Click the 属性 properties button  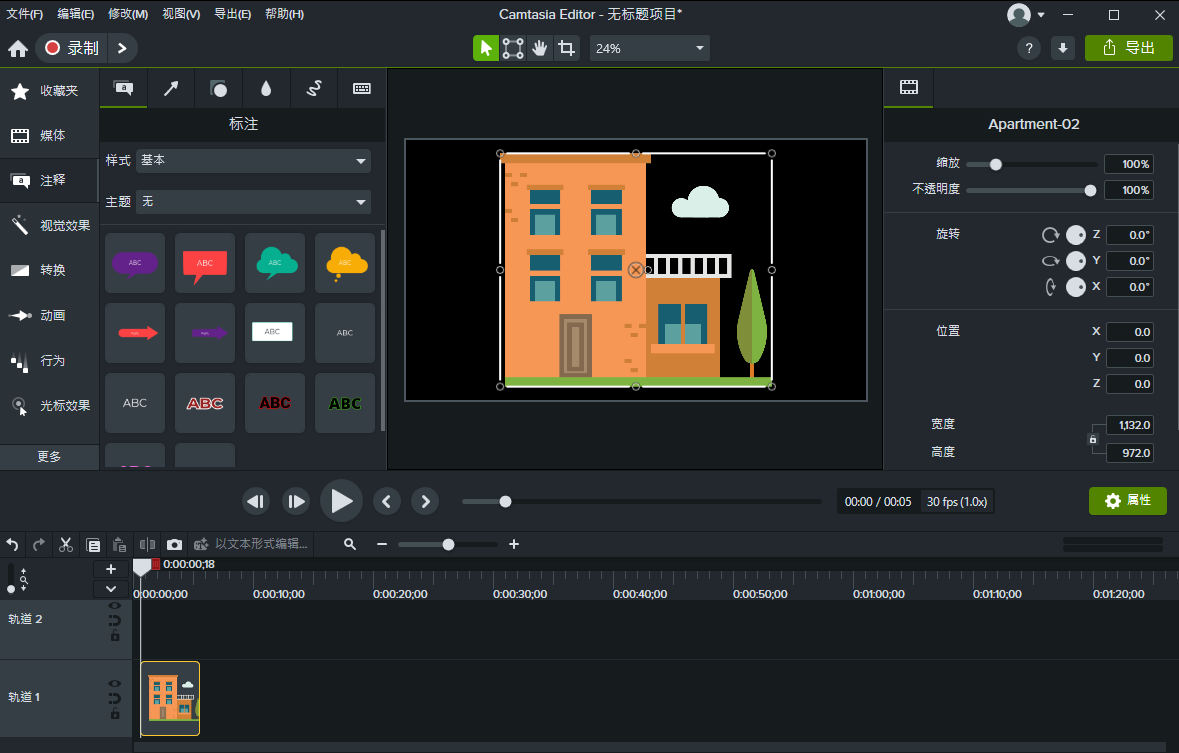pyautogui.click(x=1127, y=501)
